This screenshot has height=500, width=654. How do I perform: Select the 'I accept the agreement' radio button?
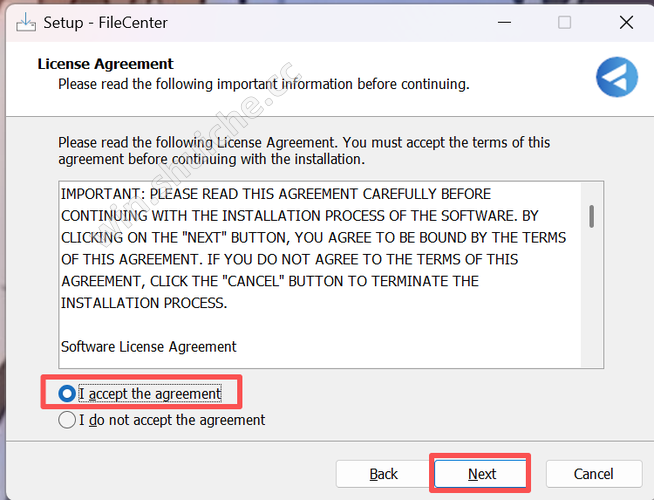point(67,393)
